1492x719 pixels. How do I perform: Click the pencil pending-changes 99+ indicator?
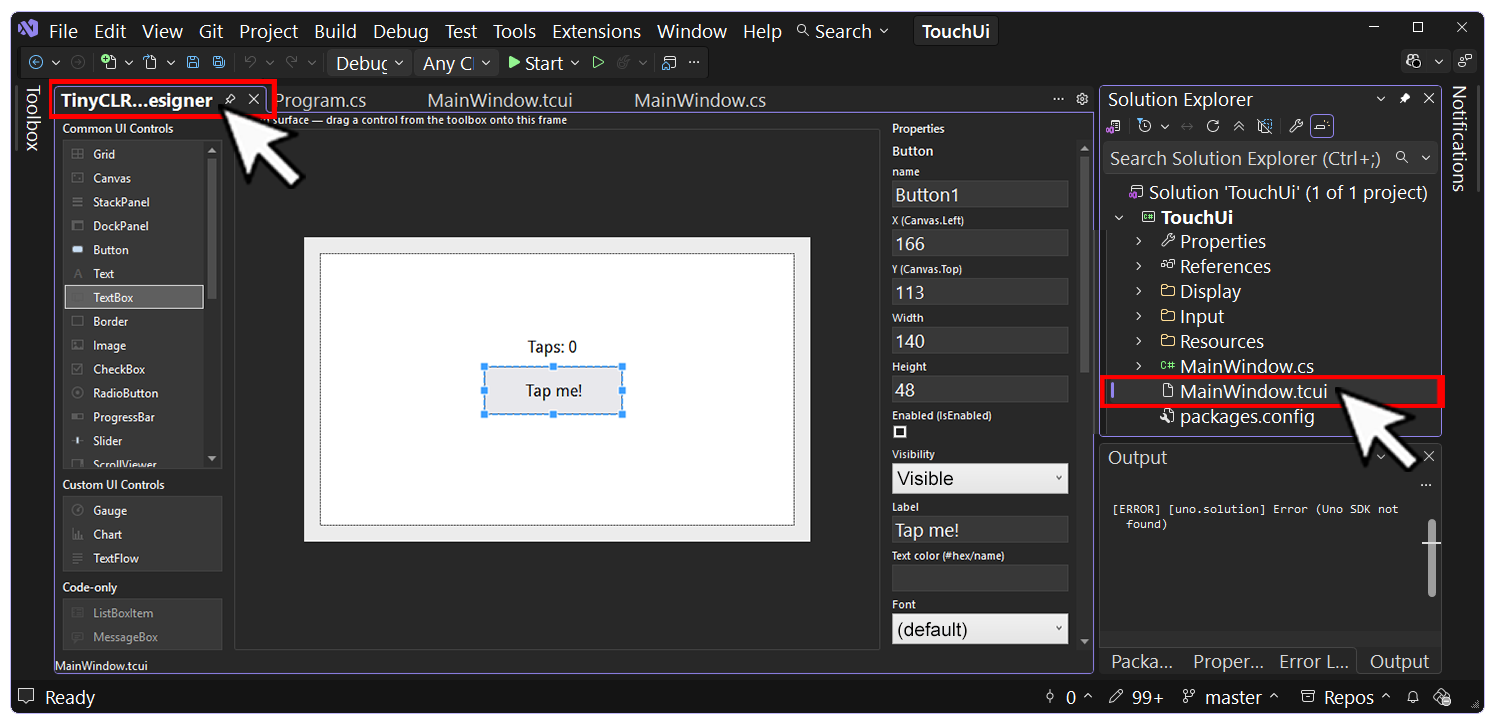[1136, 697]
